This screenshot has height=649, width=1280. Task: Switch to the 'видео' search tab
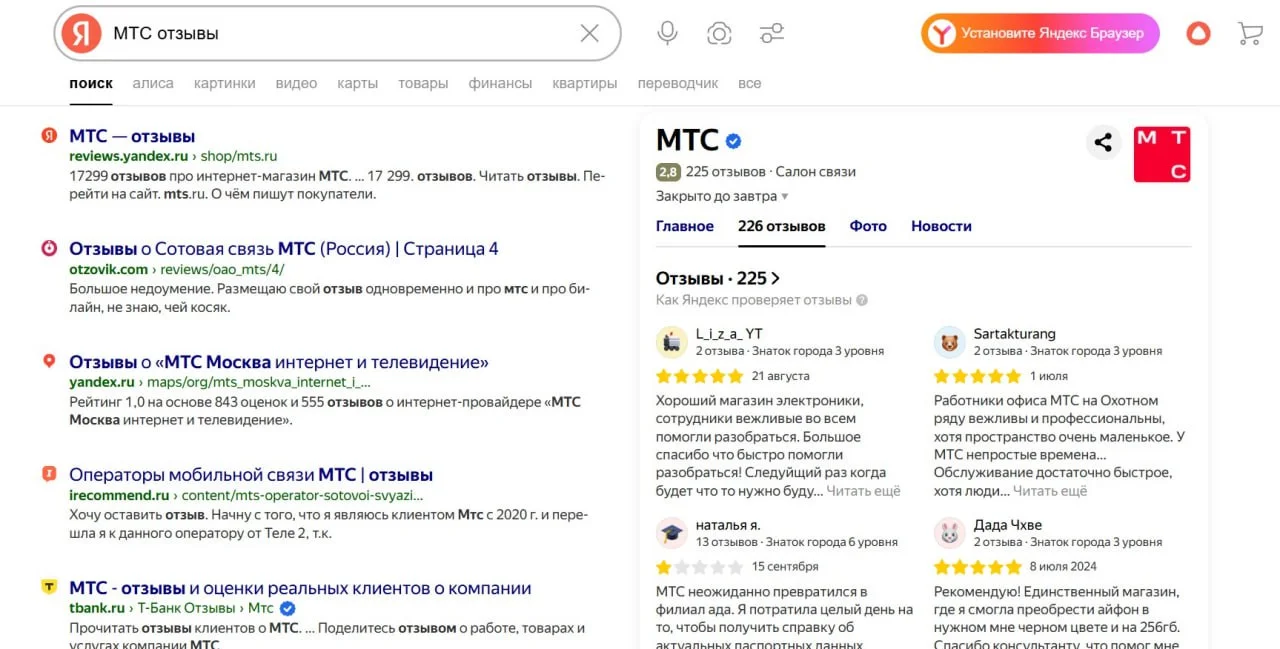point(296,83)
